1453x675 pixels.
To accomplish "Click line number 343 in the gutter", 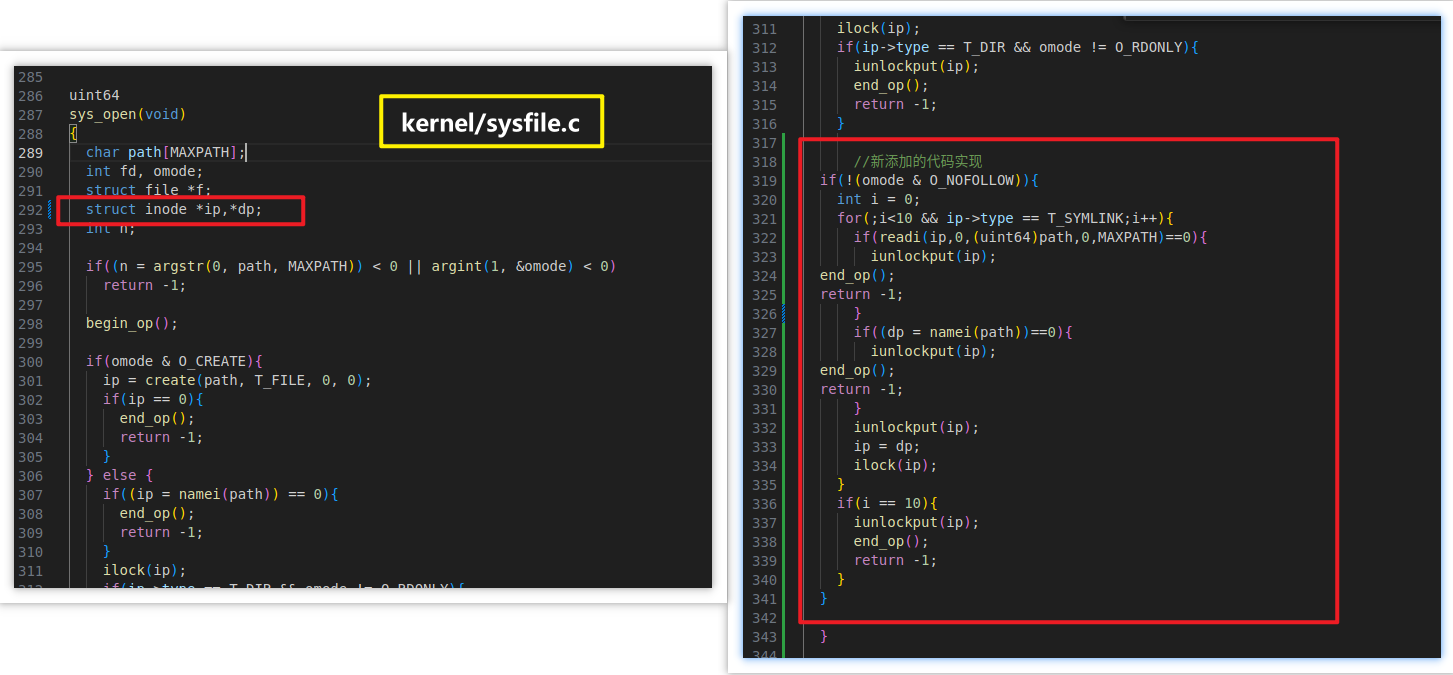I will 764,637.
